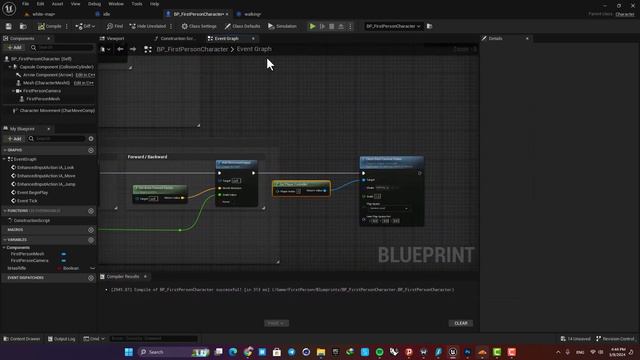Viewport: 640px width, 360px height.
Task: Add new macro with the MACROS plus button
Action: 91,230
